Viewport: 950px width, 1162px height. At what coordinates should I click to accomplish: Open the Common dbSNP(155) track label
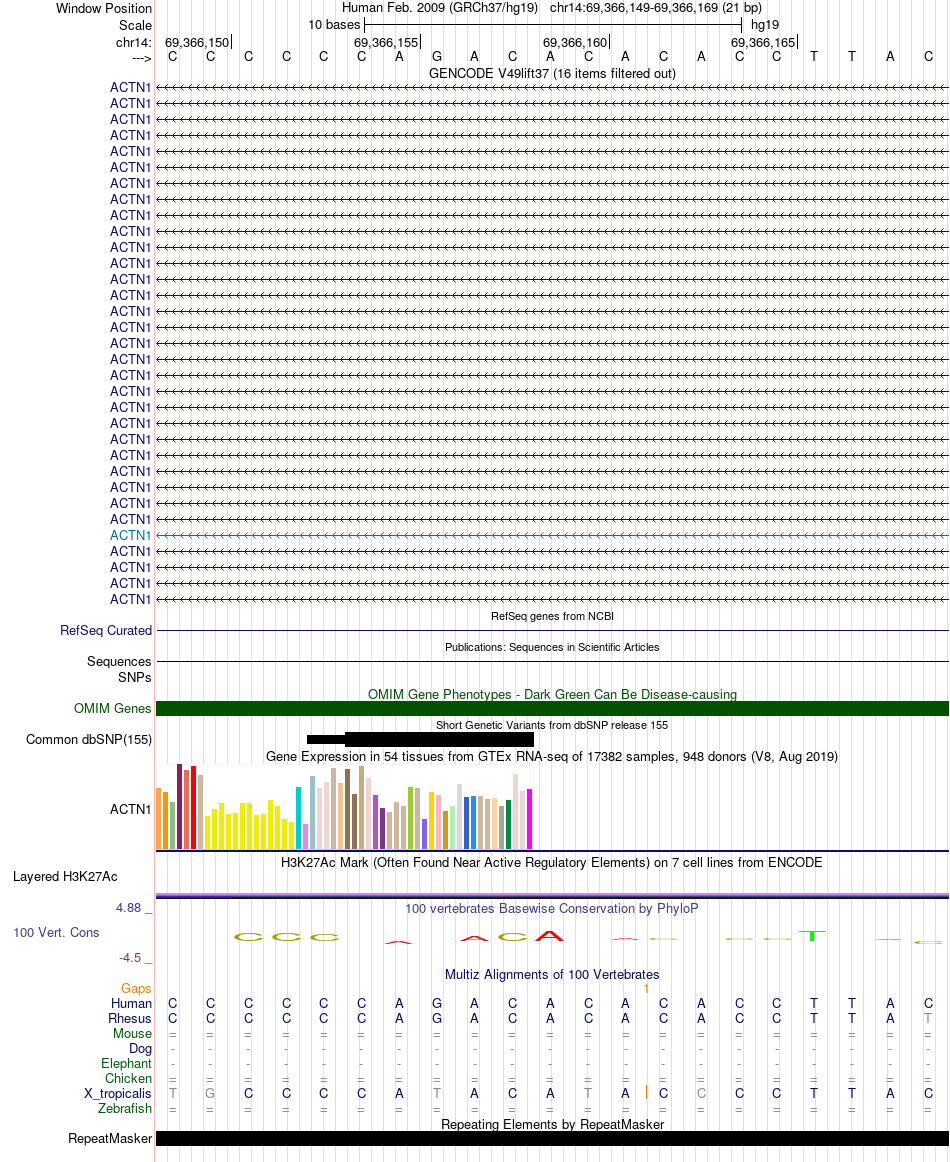coord(89,740)
